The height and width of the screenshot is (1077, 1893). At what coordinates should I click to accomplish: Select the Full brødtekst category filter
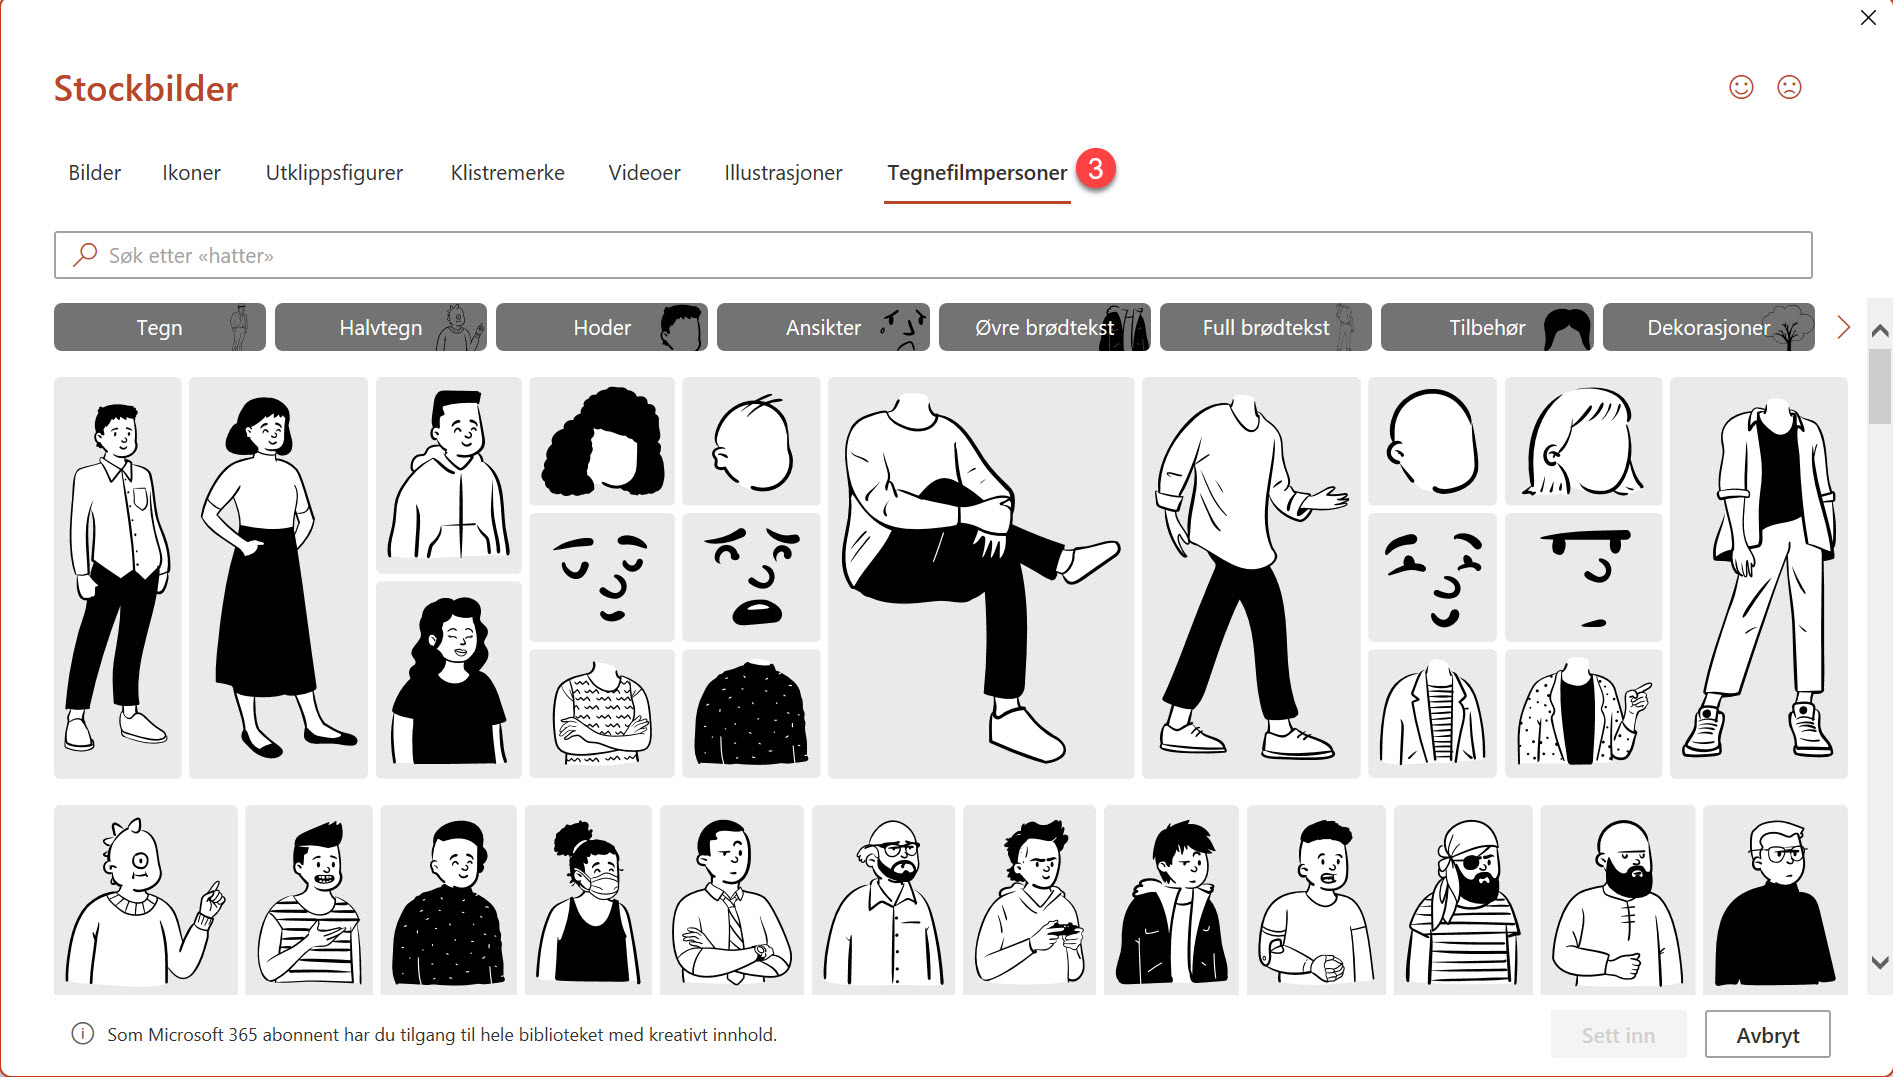[x=1265, y=326]
